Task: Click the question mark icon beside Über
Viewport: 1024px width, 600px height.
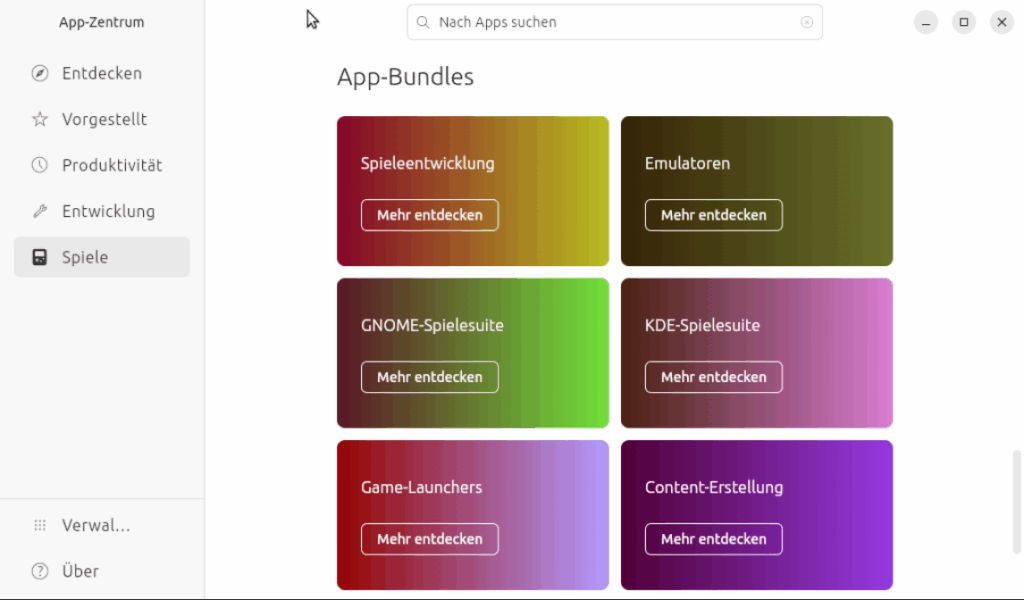Action: click(40, 571)
